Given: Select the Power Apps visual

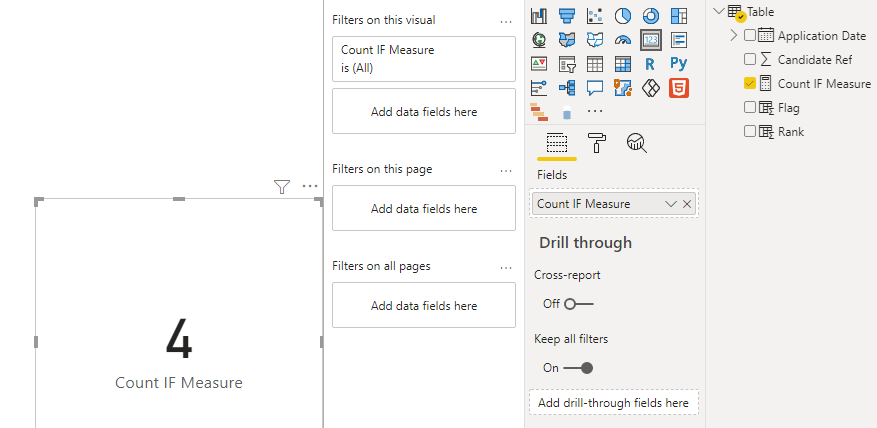Looking at the screenshot, I should click(x=650, y=88).
